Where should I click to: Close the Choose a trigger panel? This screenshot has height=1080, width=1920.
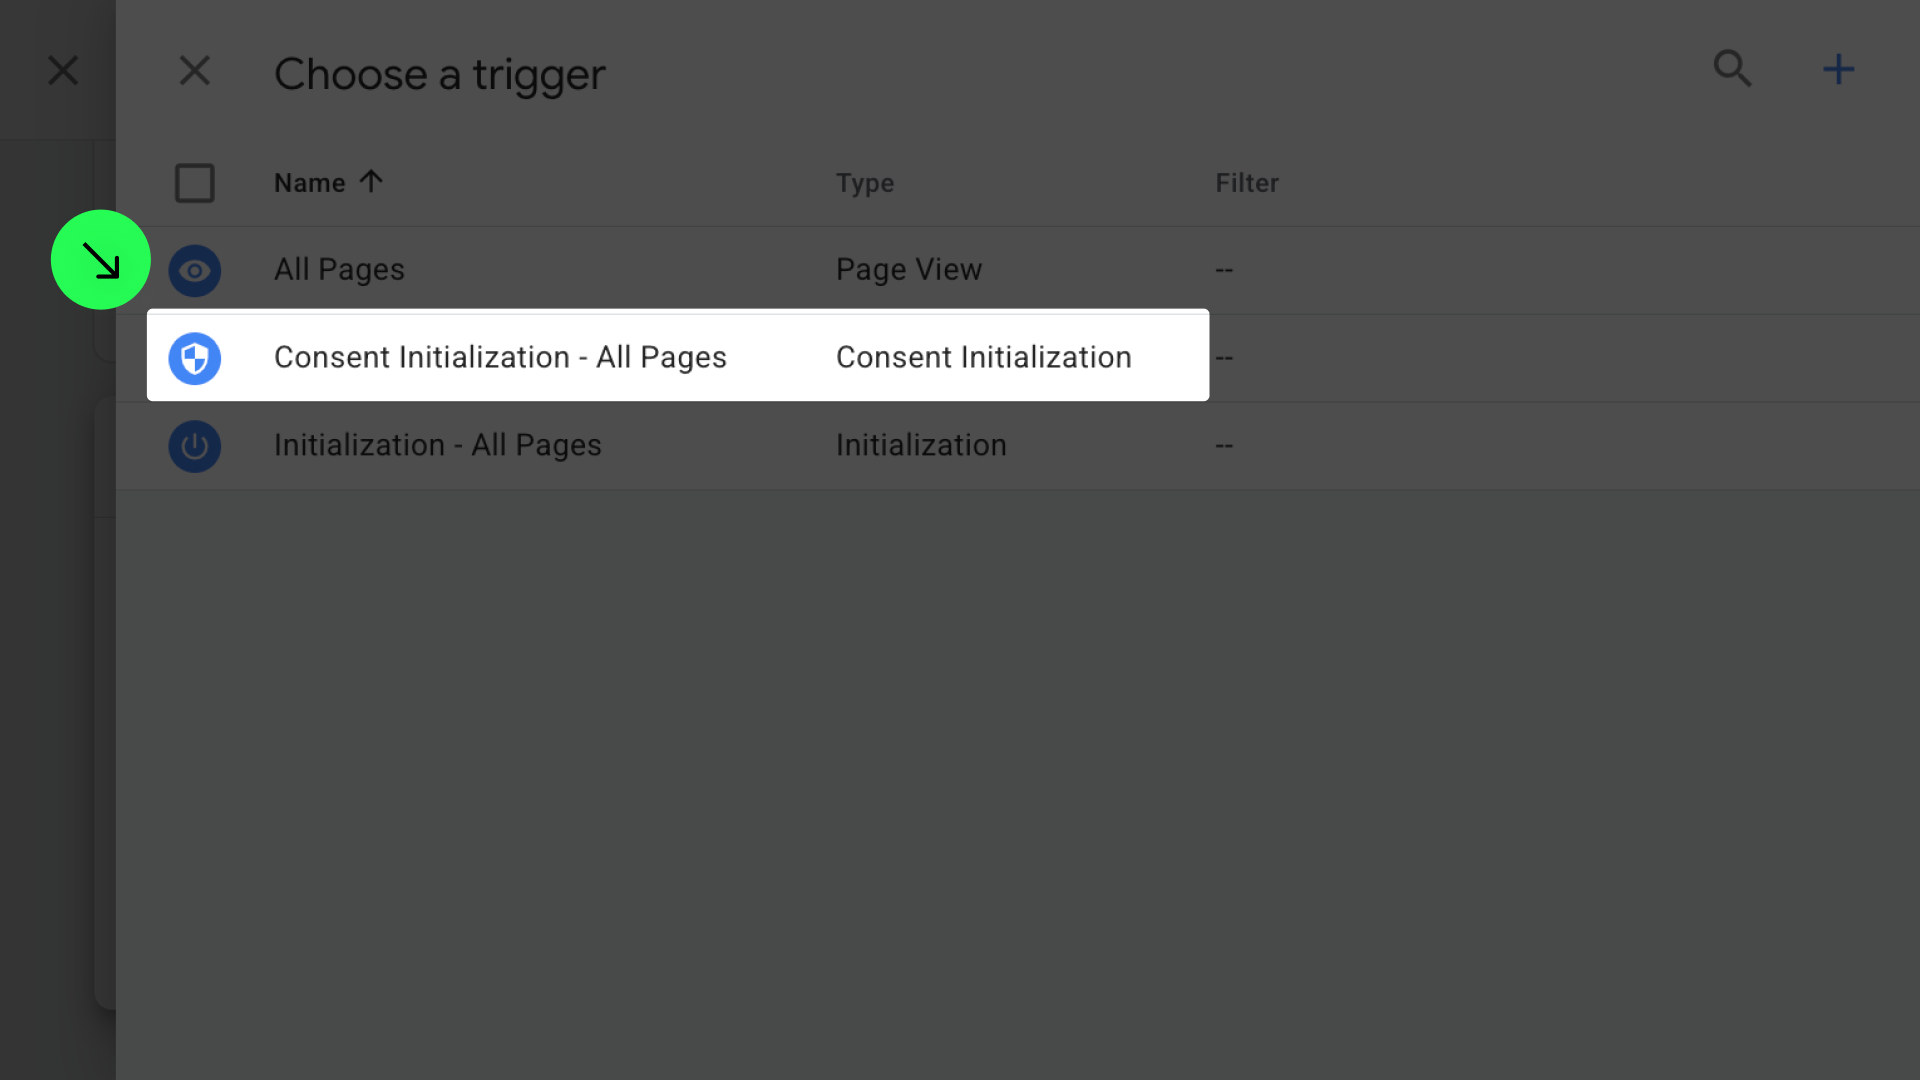195,71
